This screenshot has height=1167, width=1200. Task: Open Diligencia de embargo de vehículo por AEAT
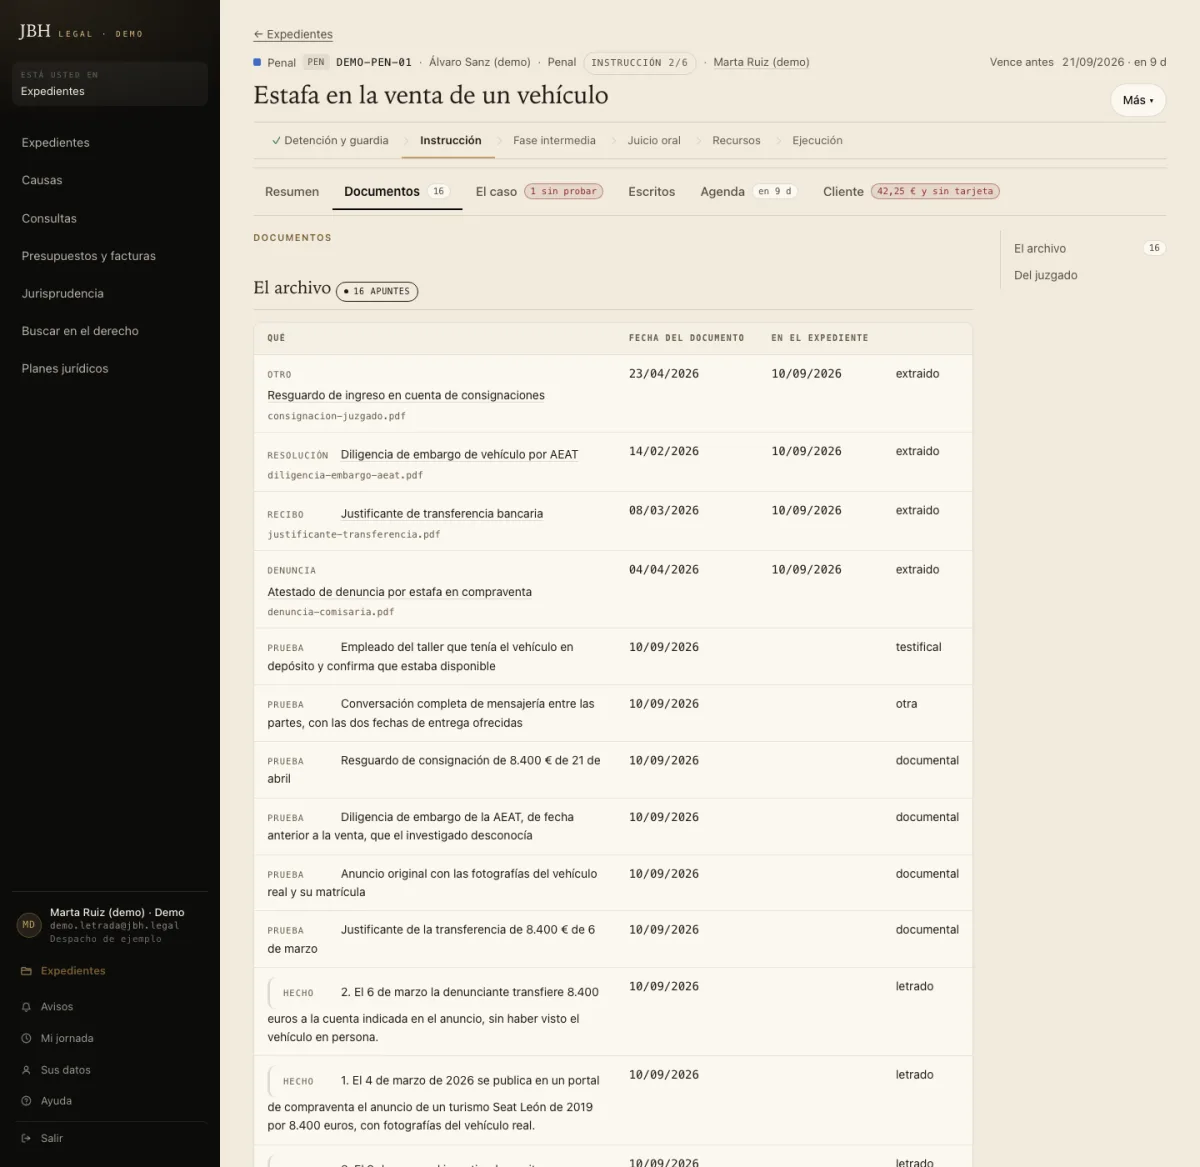click(x=459, y=455)
